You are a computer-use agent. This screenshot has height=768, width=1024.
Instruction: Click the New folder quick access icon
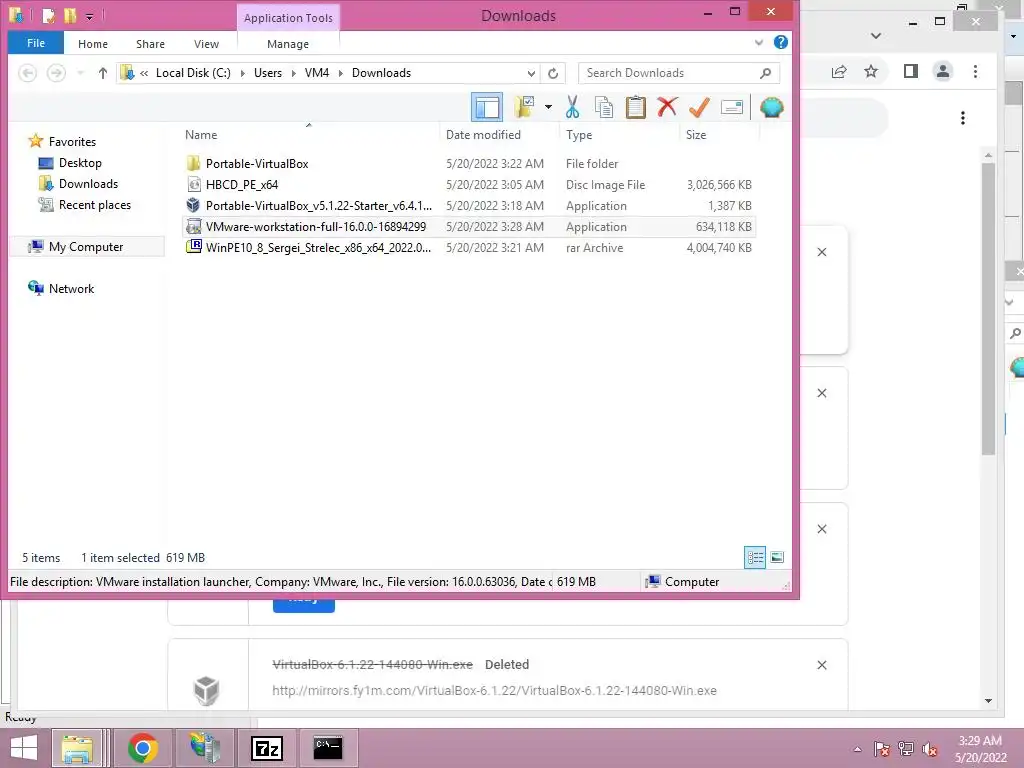pos(69,15)
